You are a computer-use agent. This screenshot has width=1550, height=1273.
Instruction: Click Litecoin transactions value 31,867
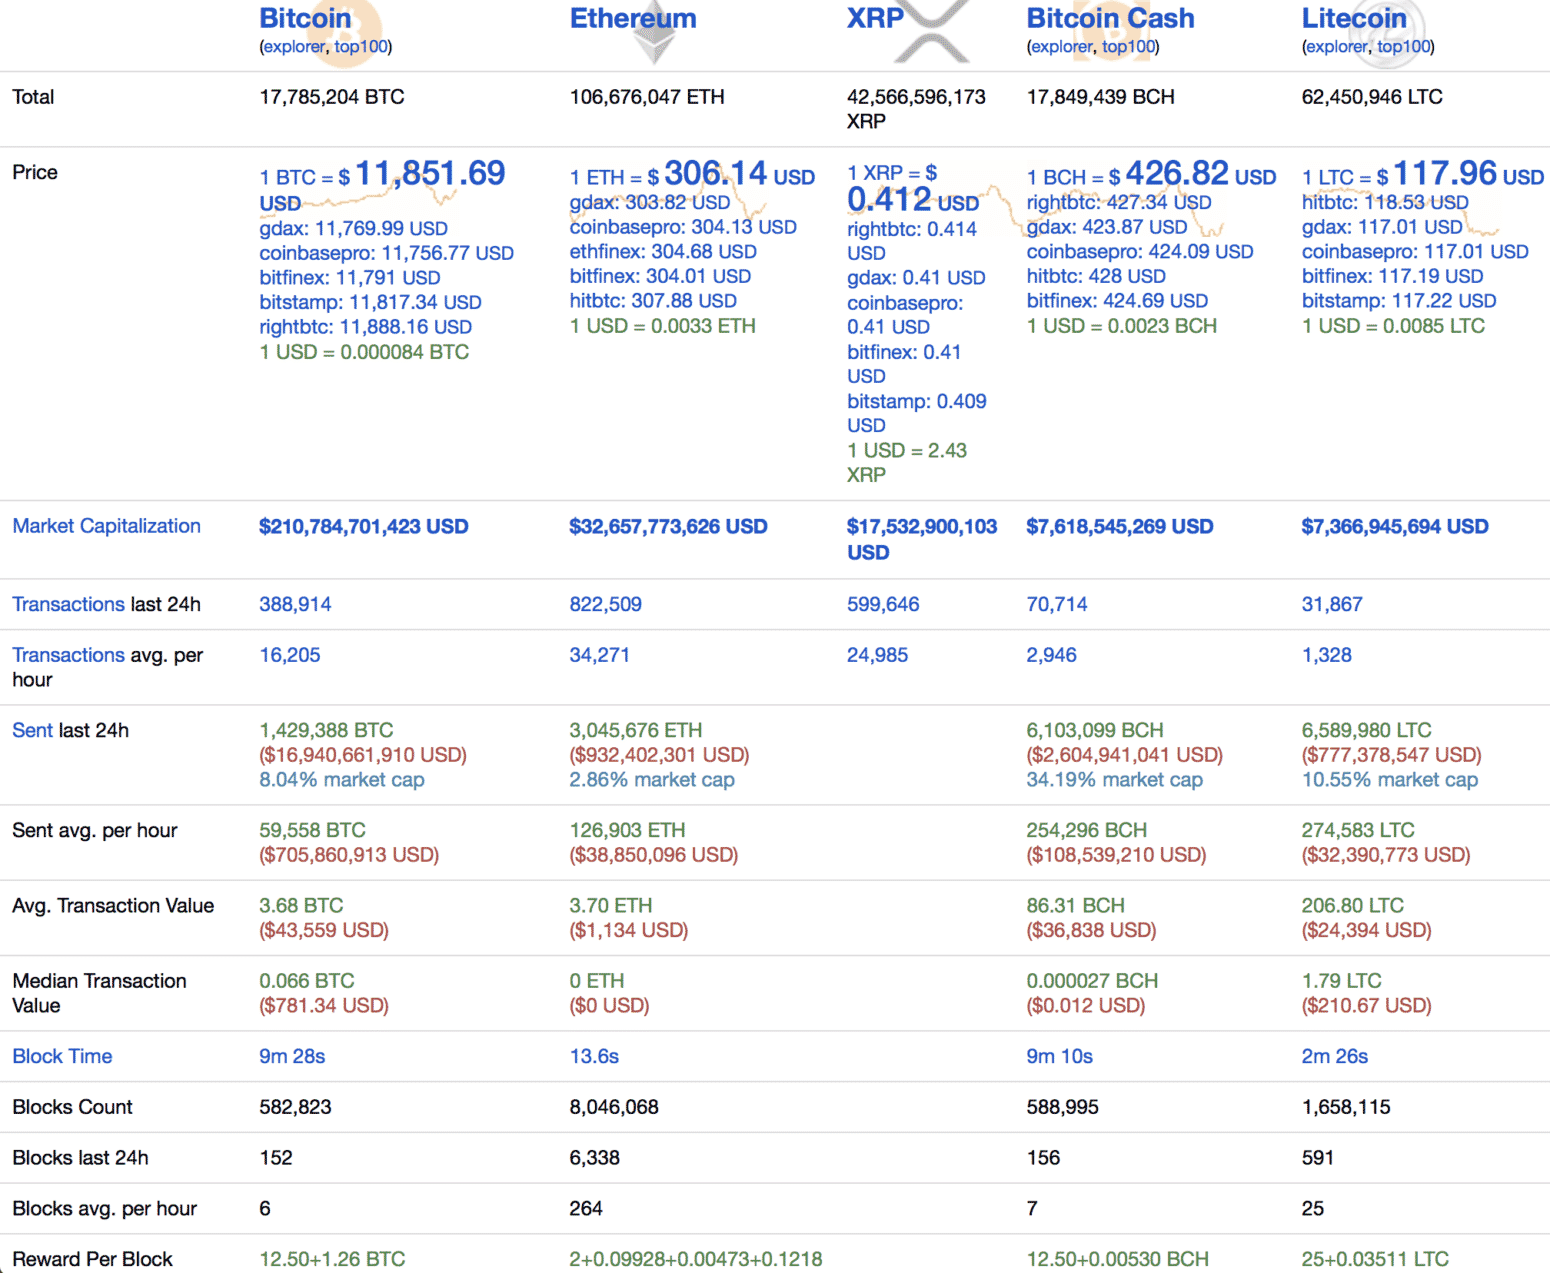pyautogui.click(x=1332, y=604)
